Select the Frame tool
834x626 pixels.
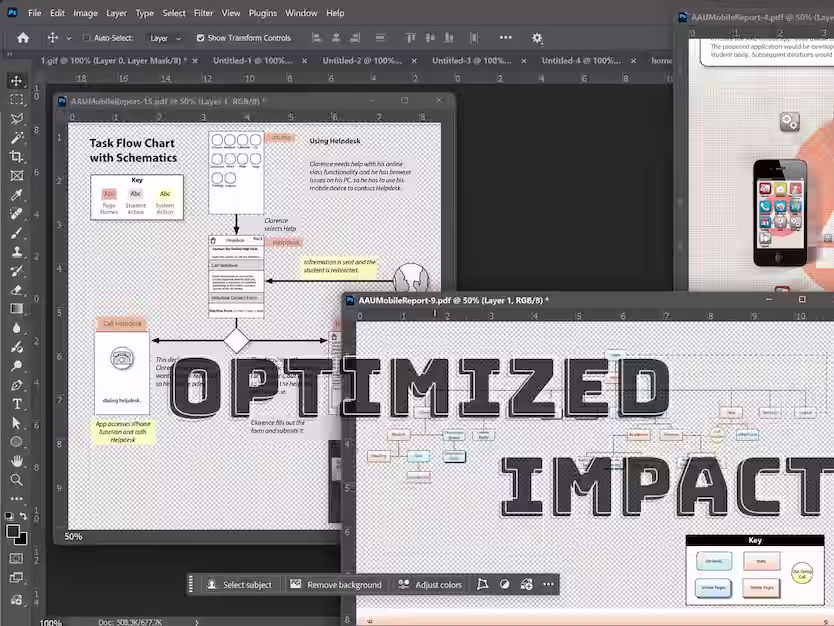pos(16,176)
